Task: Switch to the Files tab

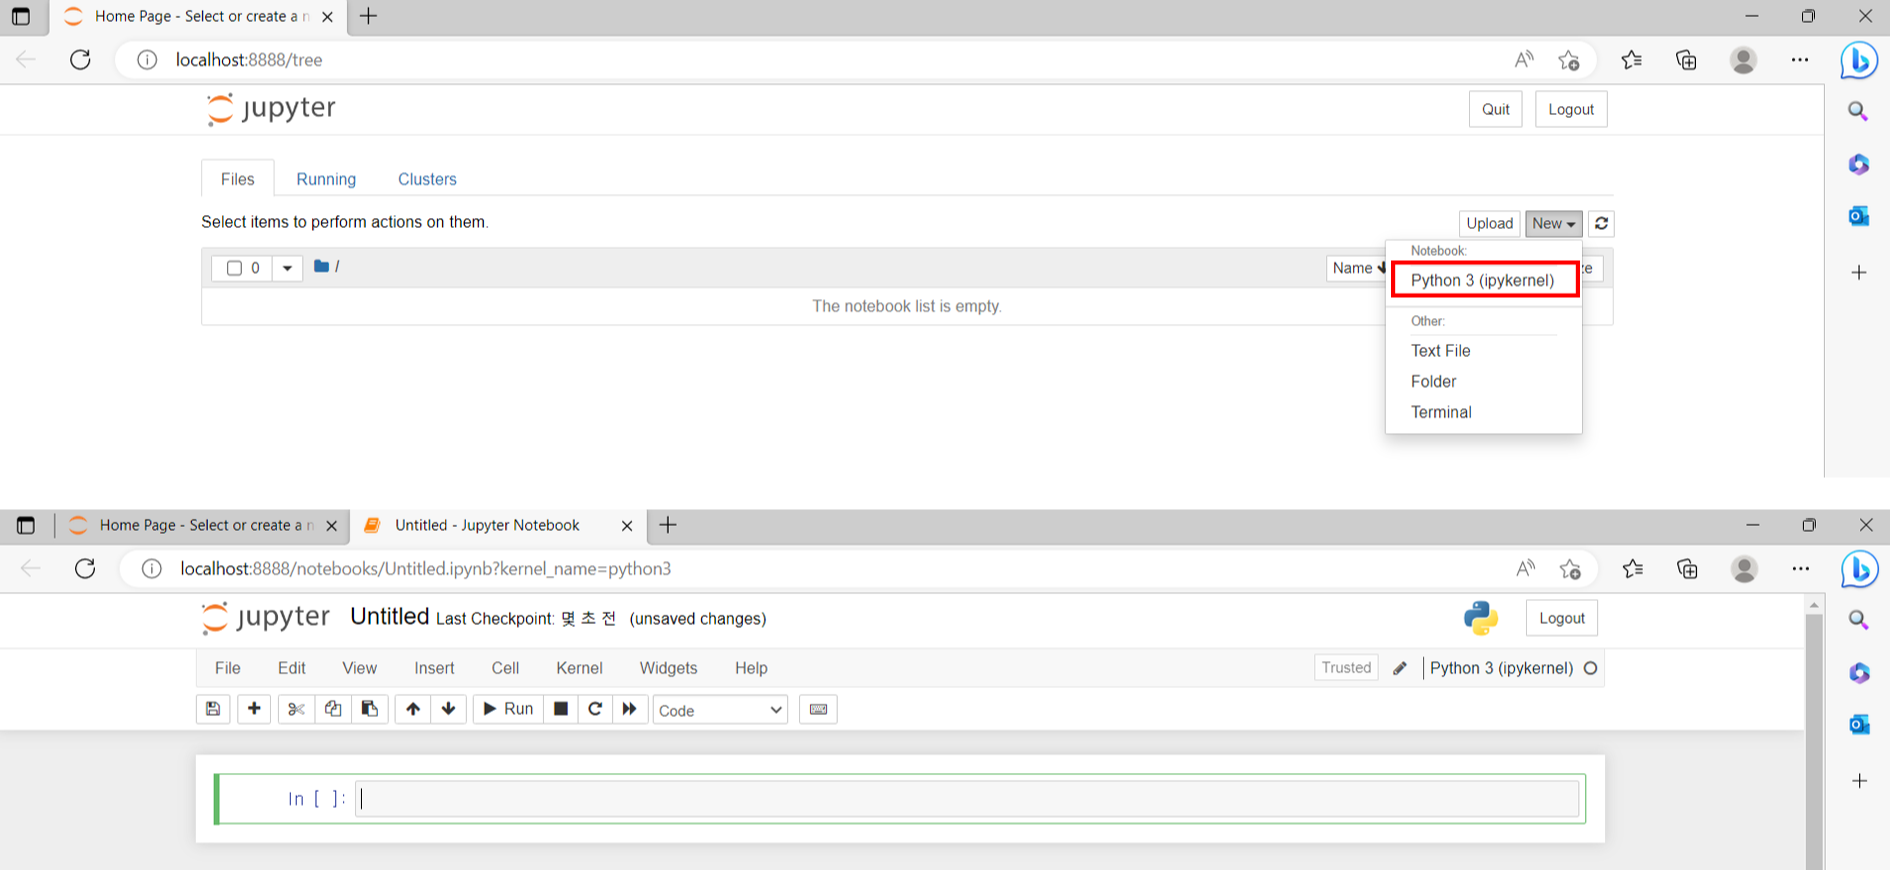Action: pos(238,179)
